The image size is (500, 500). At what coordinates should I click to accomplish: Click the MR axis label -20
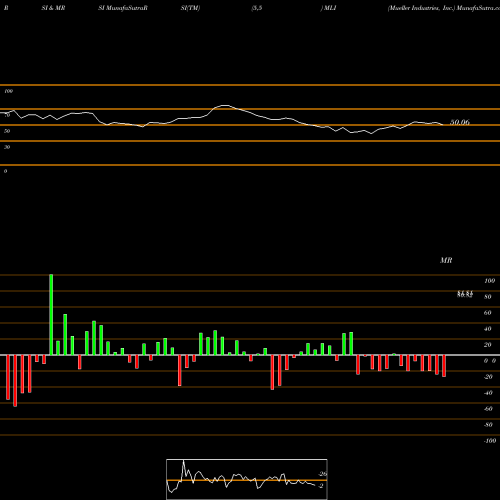(x=488, y=377)
